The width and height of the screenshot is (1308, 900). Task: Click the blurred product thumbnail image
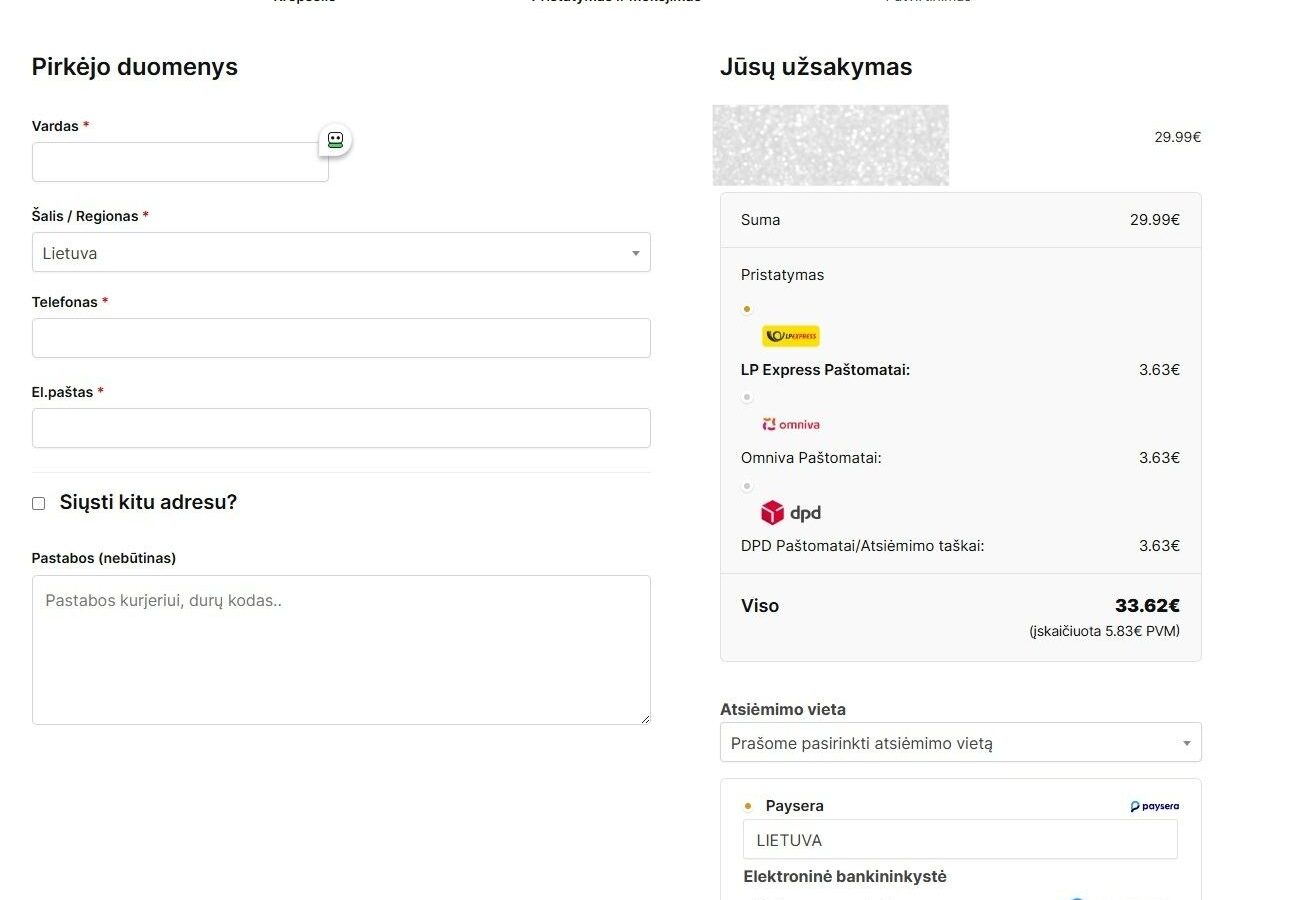click(x=830, y=145)
